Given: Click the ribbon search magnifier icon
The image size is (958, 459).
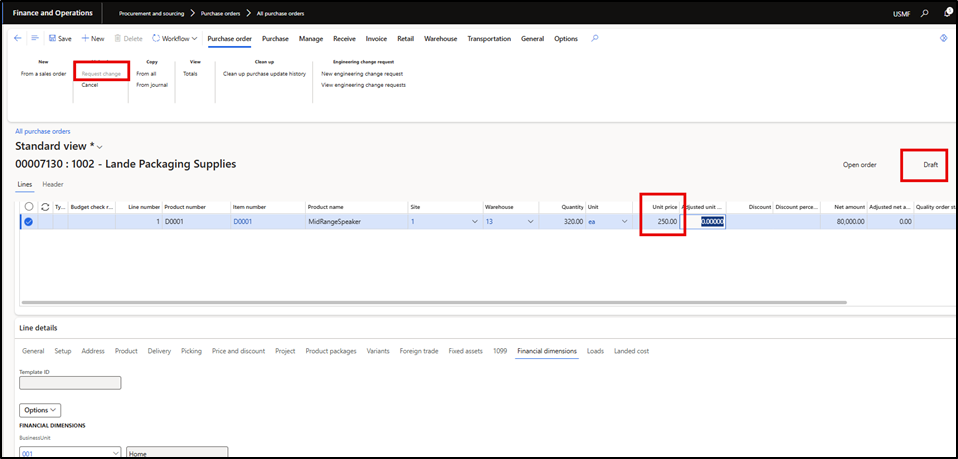Looking at the screenshot, I should (595, 38).
